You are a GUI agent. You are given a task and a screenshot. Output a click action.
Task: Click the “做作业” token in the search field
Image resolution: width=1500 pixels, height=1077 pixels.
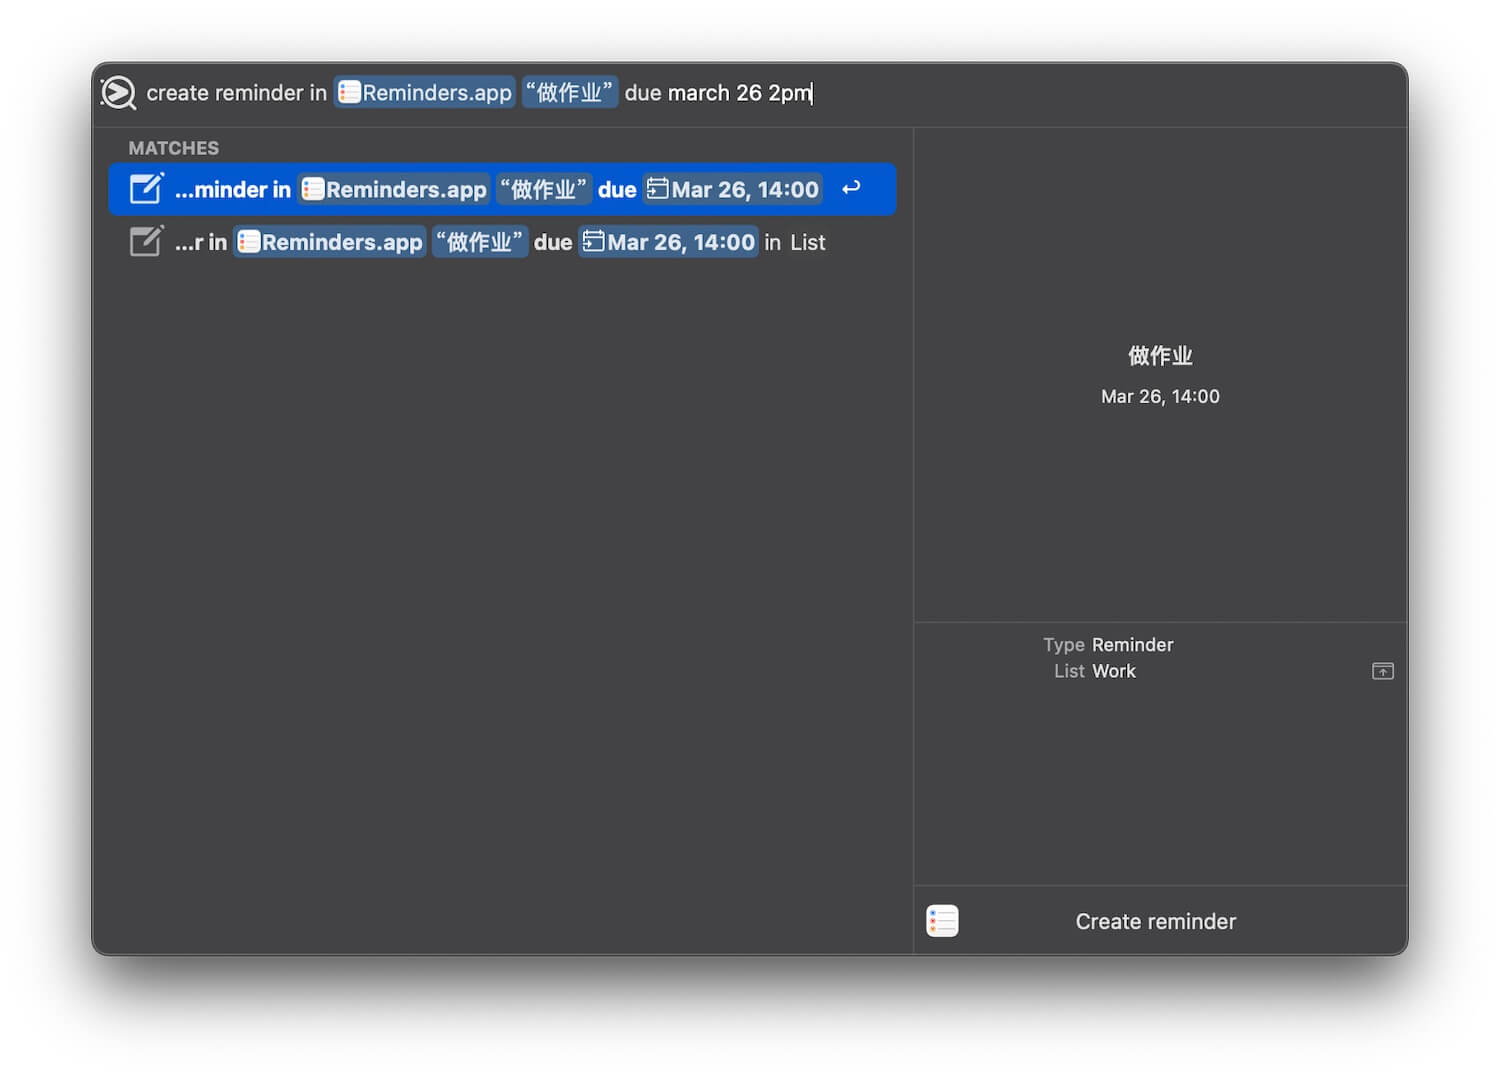(x=570, y=93)
